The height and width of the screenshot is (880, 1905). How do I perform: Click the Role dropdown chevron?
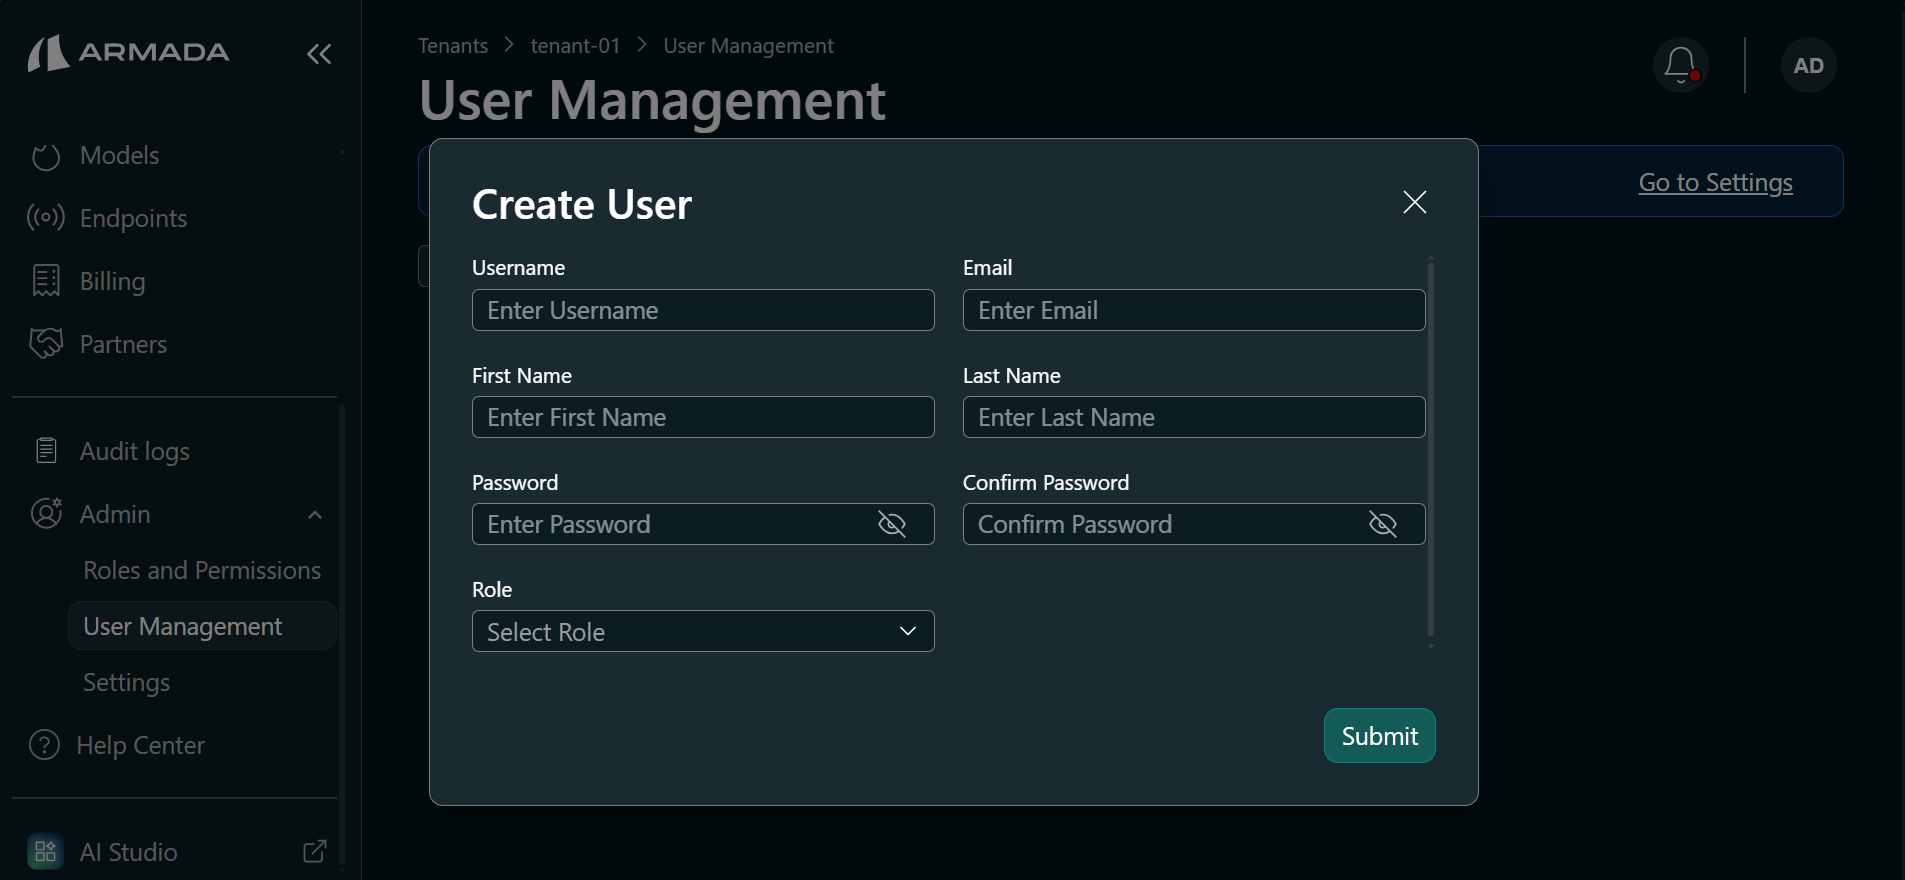click(908, 631)
